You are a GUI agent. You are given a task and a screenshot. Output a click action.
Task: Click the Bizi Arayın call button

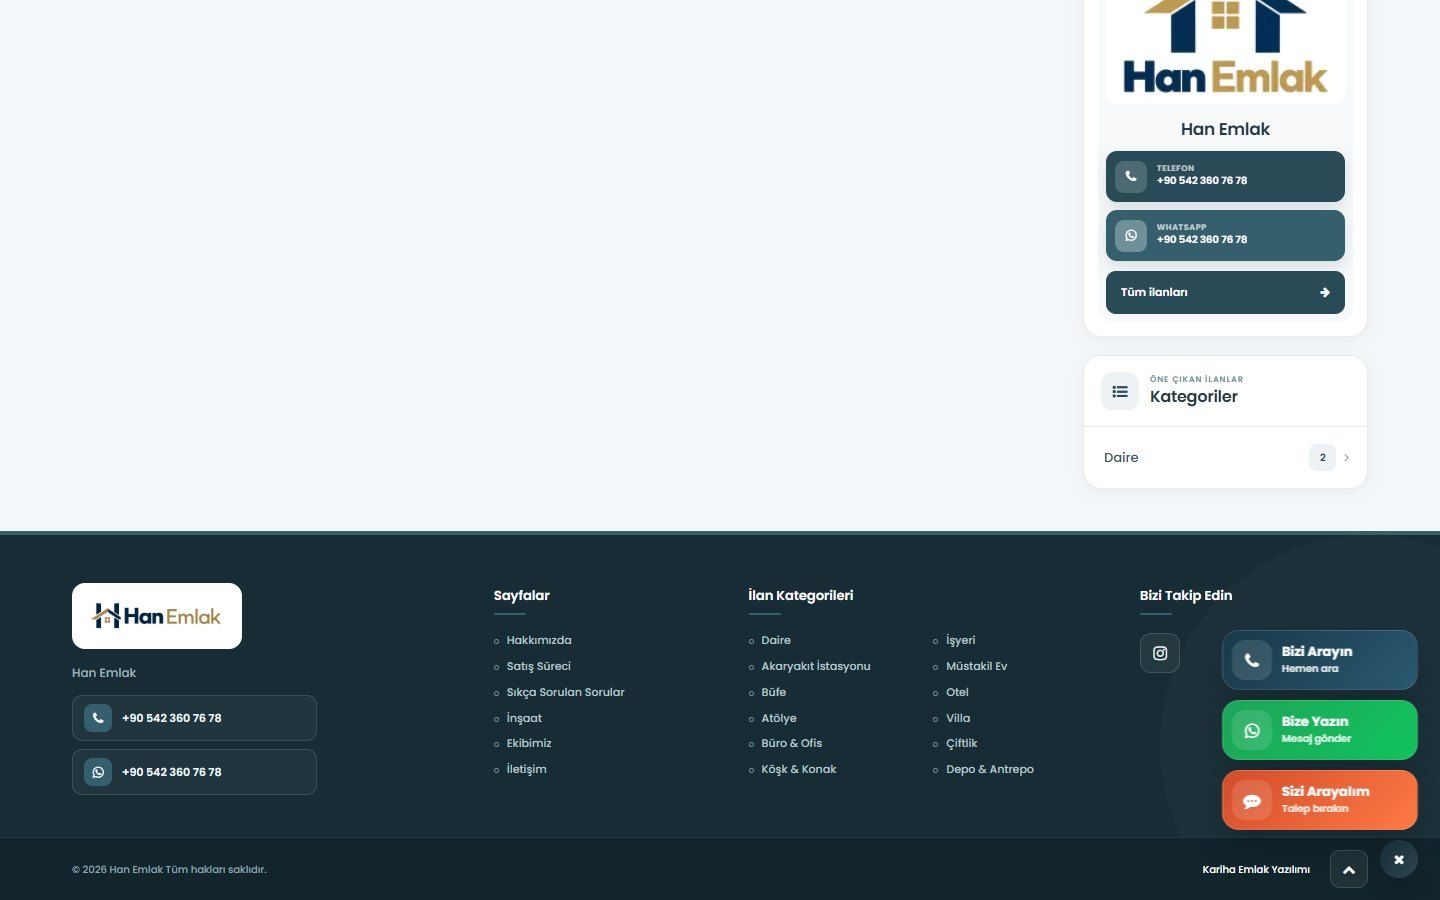1320,660
